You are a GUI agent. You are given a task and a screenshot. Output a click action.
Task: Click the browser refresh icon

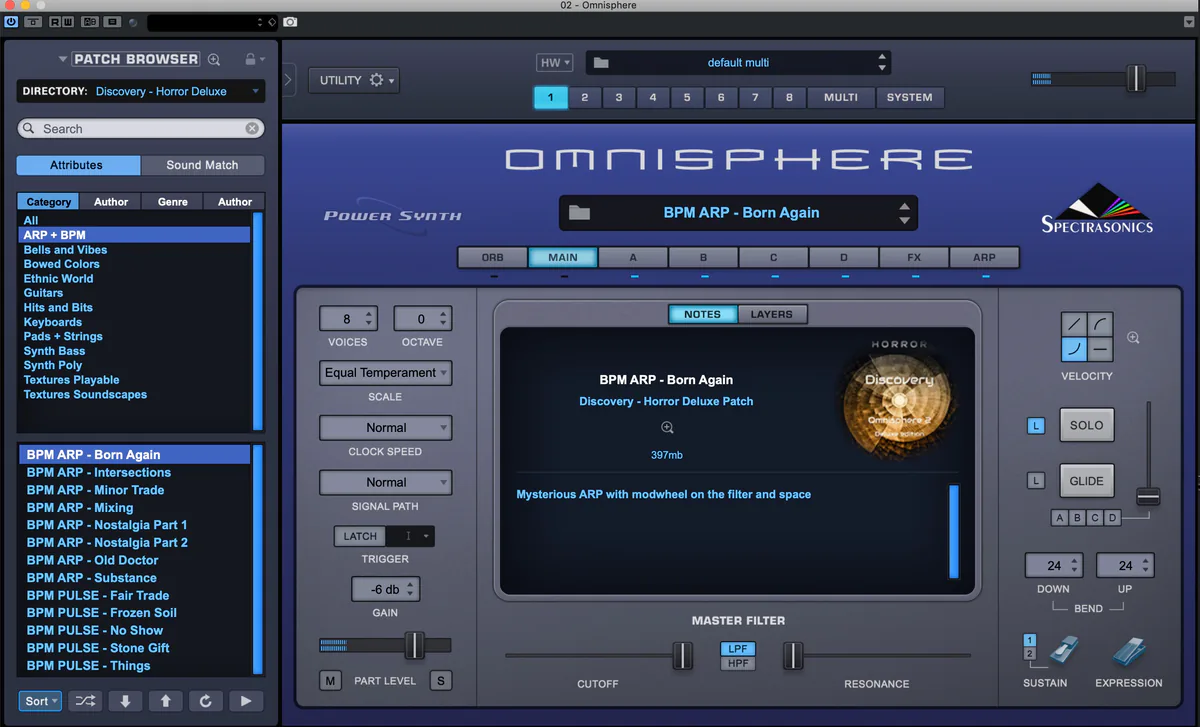[206, 701]
